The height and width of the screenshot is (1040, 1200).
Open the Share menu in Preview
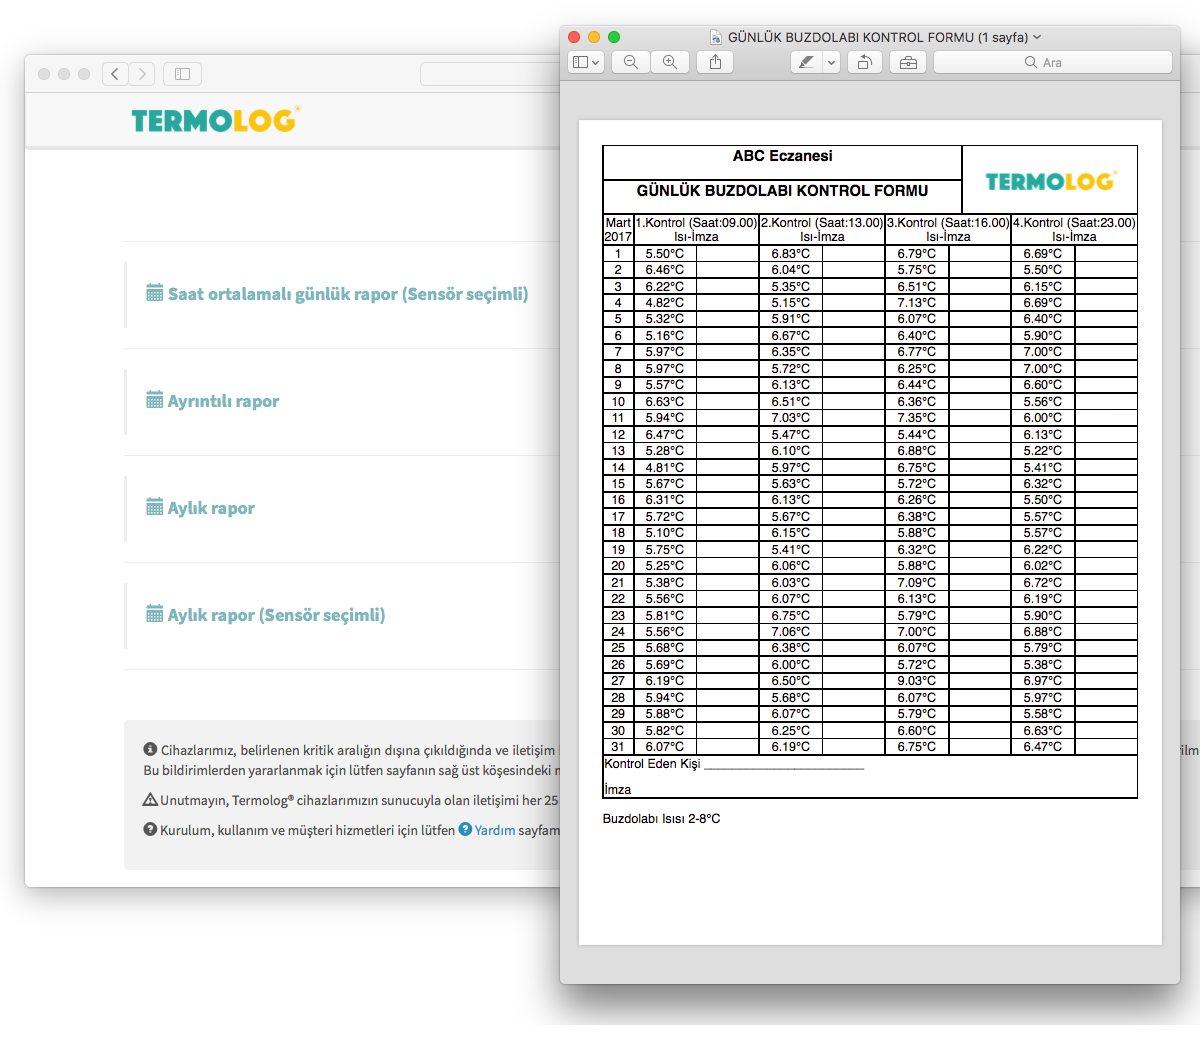pyautogui.click(x=715, y=62)
